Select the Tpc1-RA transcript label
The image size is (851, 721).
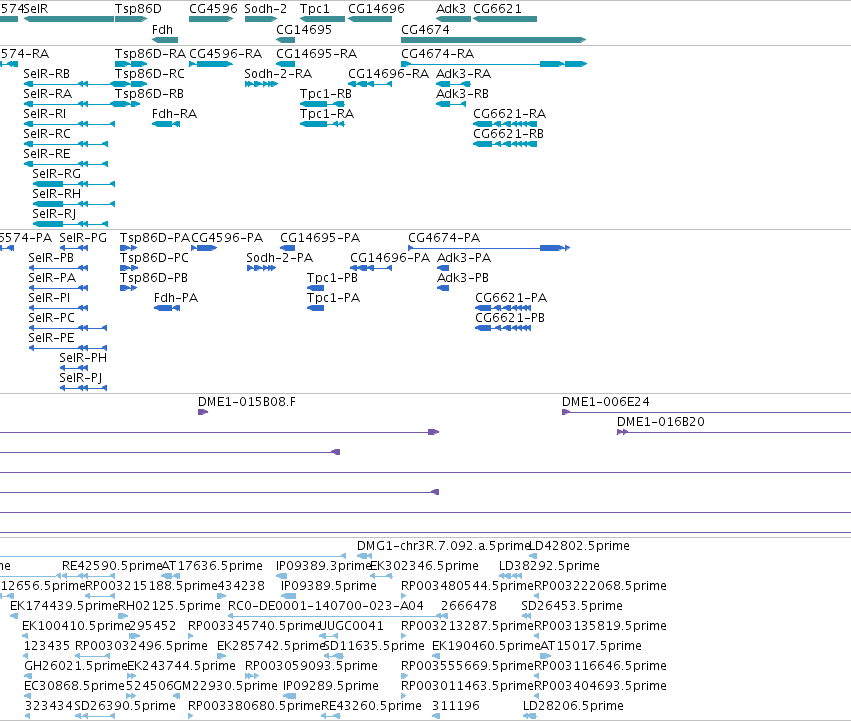[x=327, y=113]
